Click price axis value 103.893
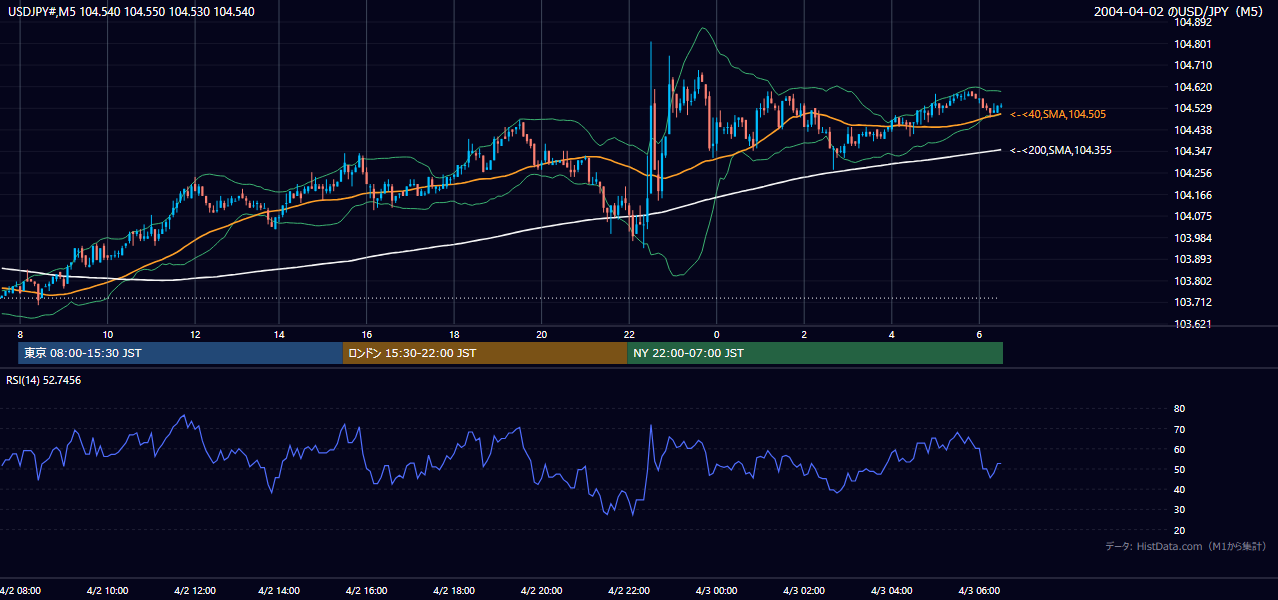The height and width of the screenshot is (600, 1278). [1192, 259]
